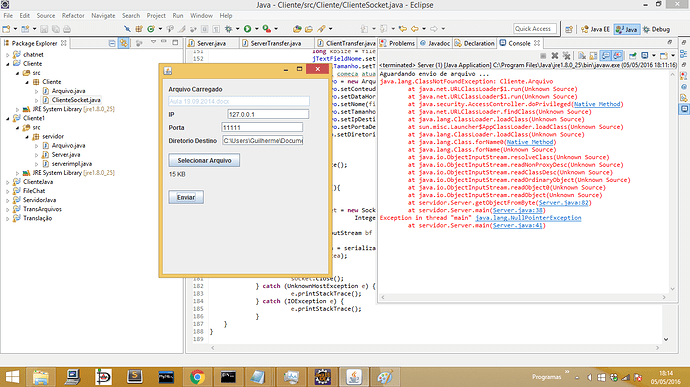Expand the chatnet project
This screenshot has height=387, width=690.
[7, 55]
